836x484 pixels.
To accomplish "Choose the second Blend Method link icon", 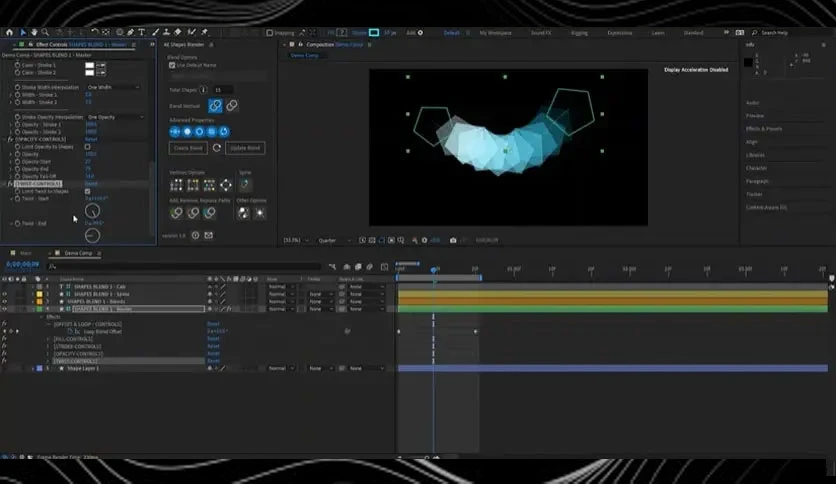I will 232,106.
